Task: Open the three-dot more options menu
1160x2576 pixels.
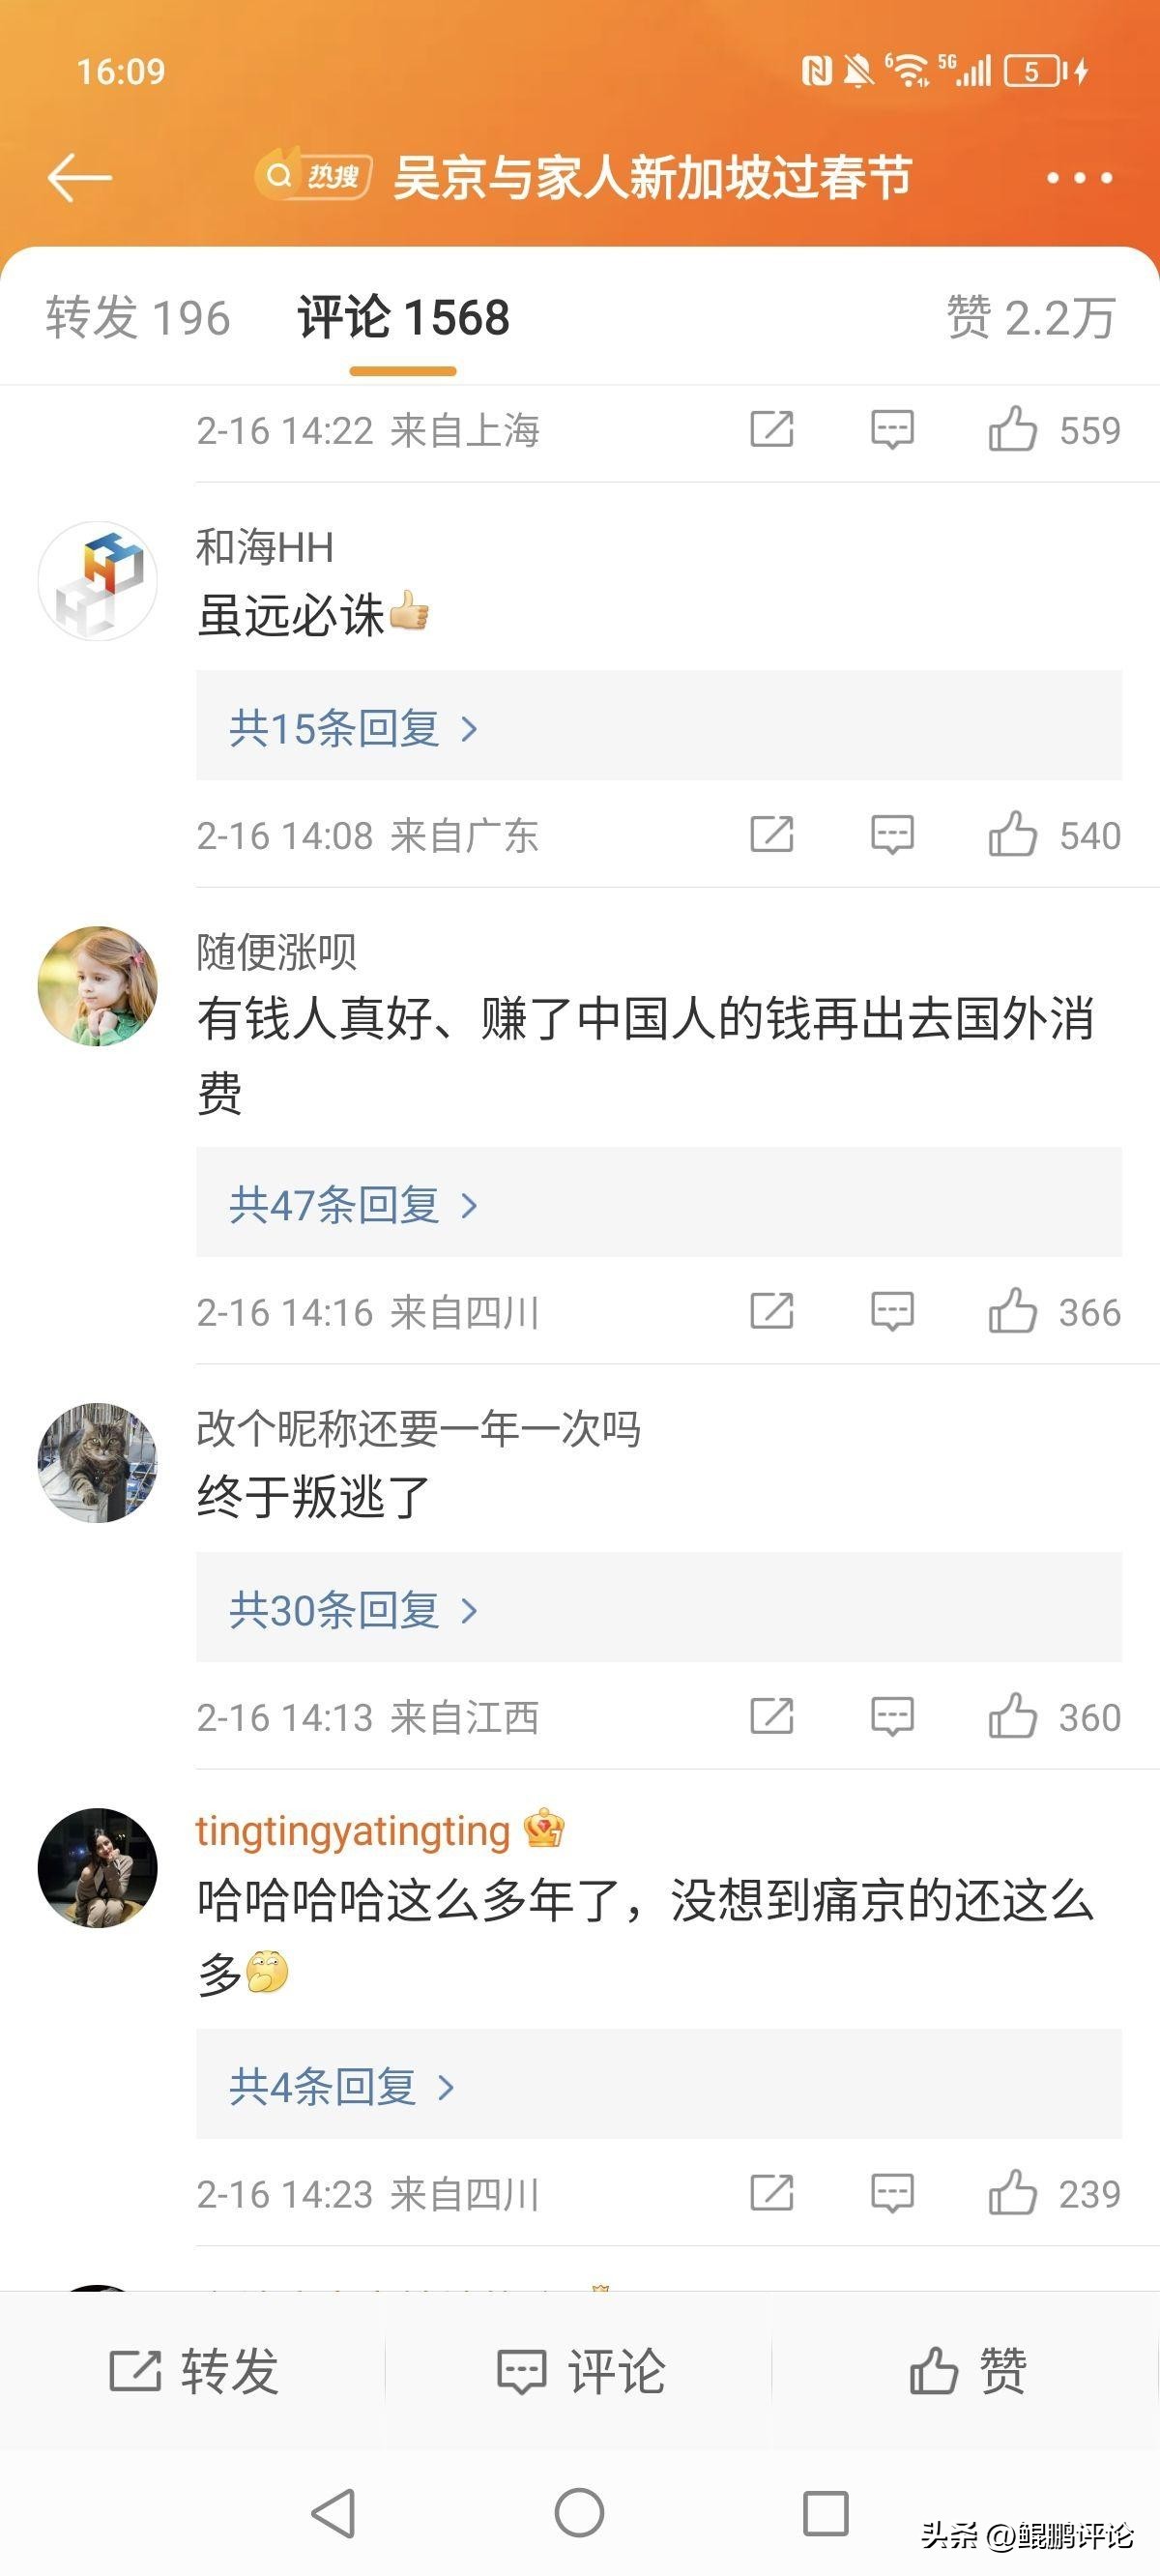Action: tap(1079, 178)
